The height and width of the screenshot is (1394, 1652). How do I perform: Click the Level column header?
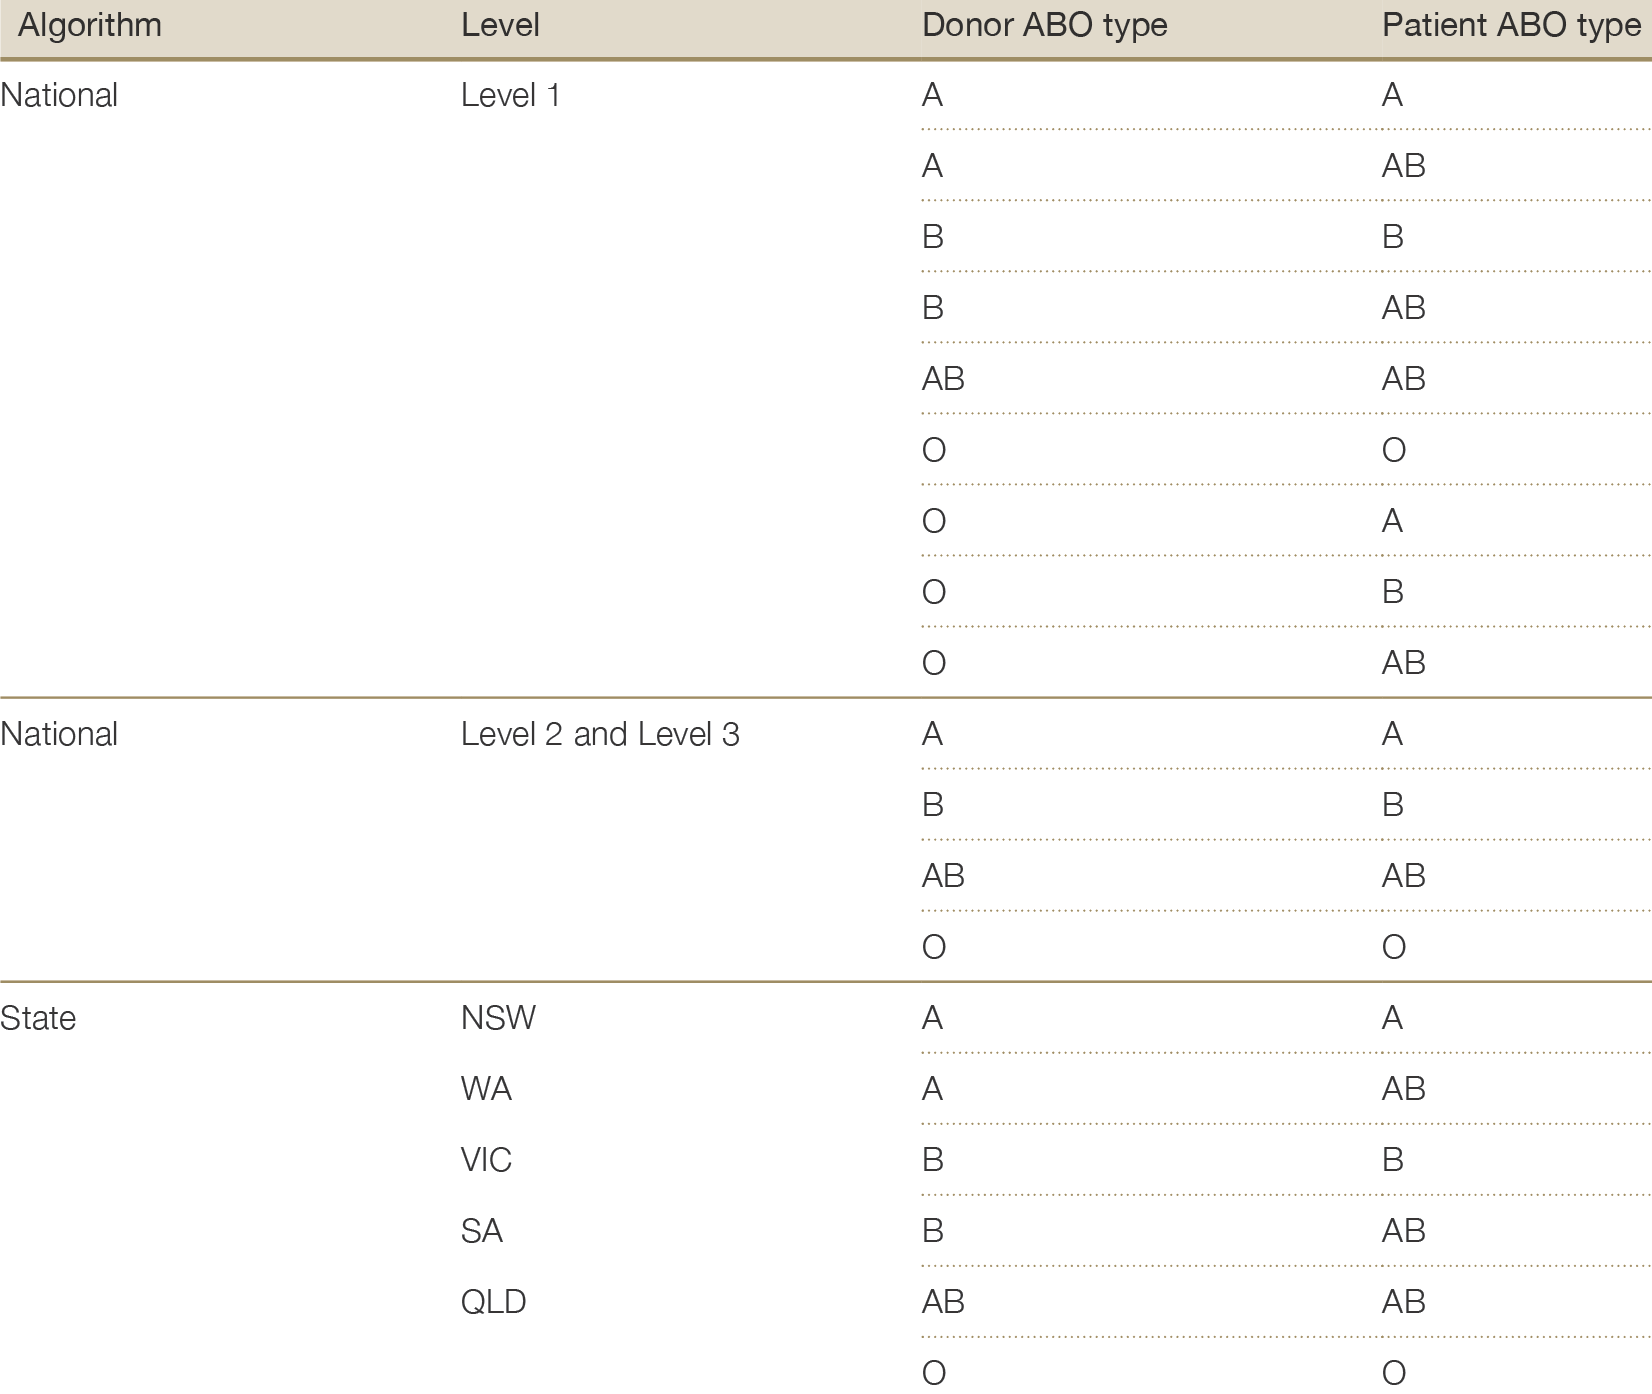click(x=500, y=25)
